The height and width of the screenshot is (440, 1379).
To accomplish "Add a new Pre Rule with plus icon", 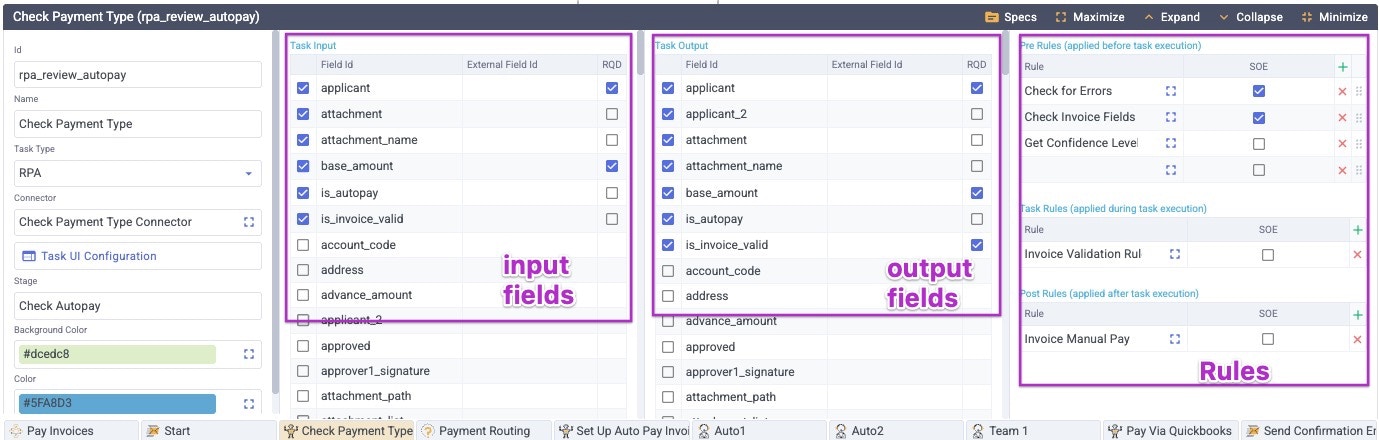I will click(x=1342, y=66).
